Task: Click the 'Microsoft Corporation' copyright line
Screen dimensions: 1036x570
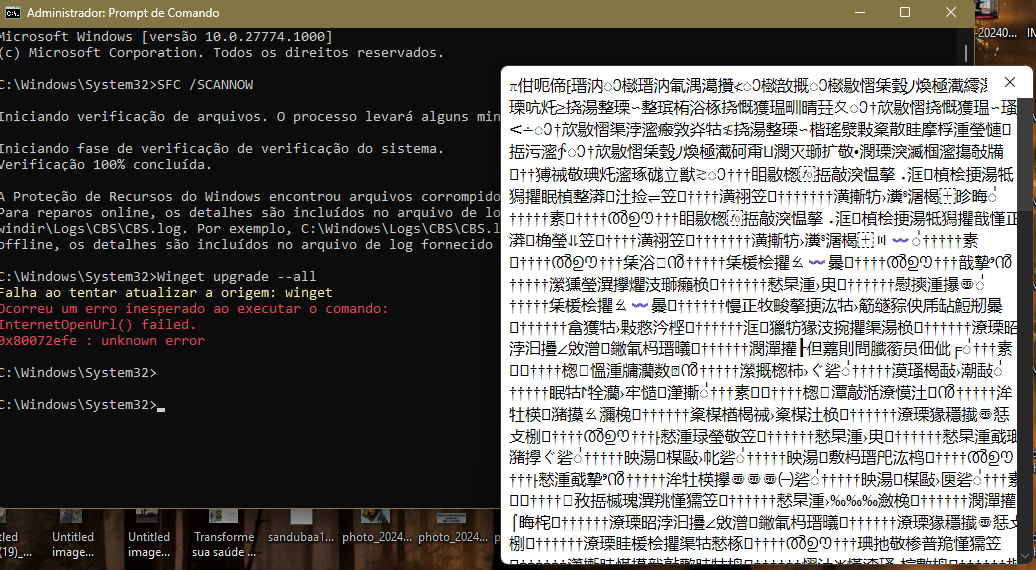Action: tap(222, 52)
